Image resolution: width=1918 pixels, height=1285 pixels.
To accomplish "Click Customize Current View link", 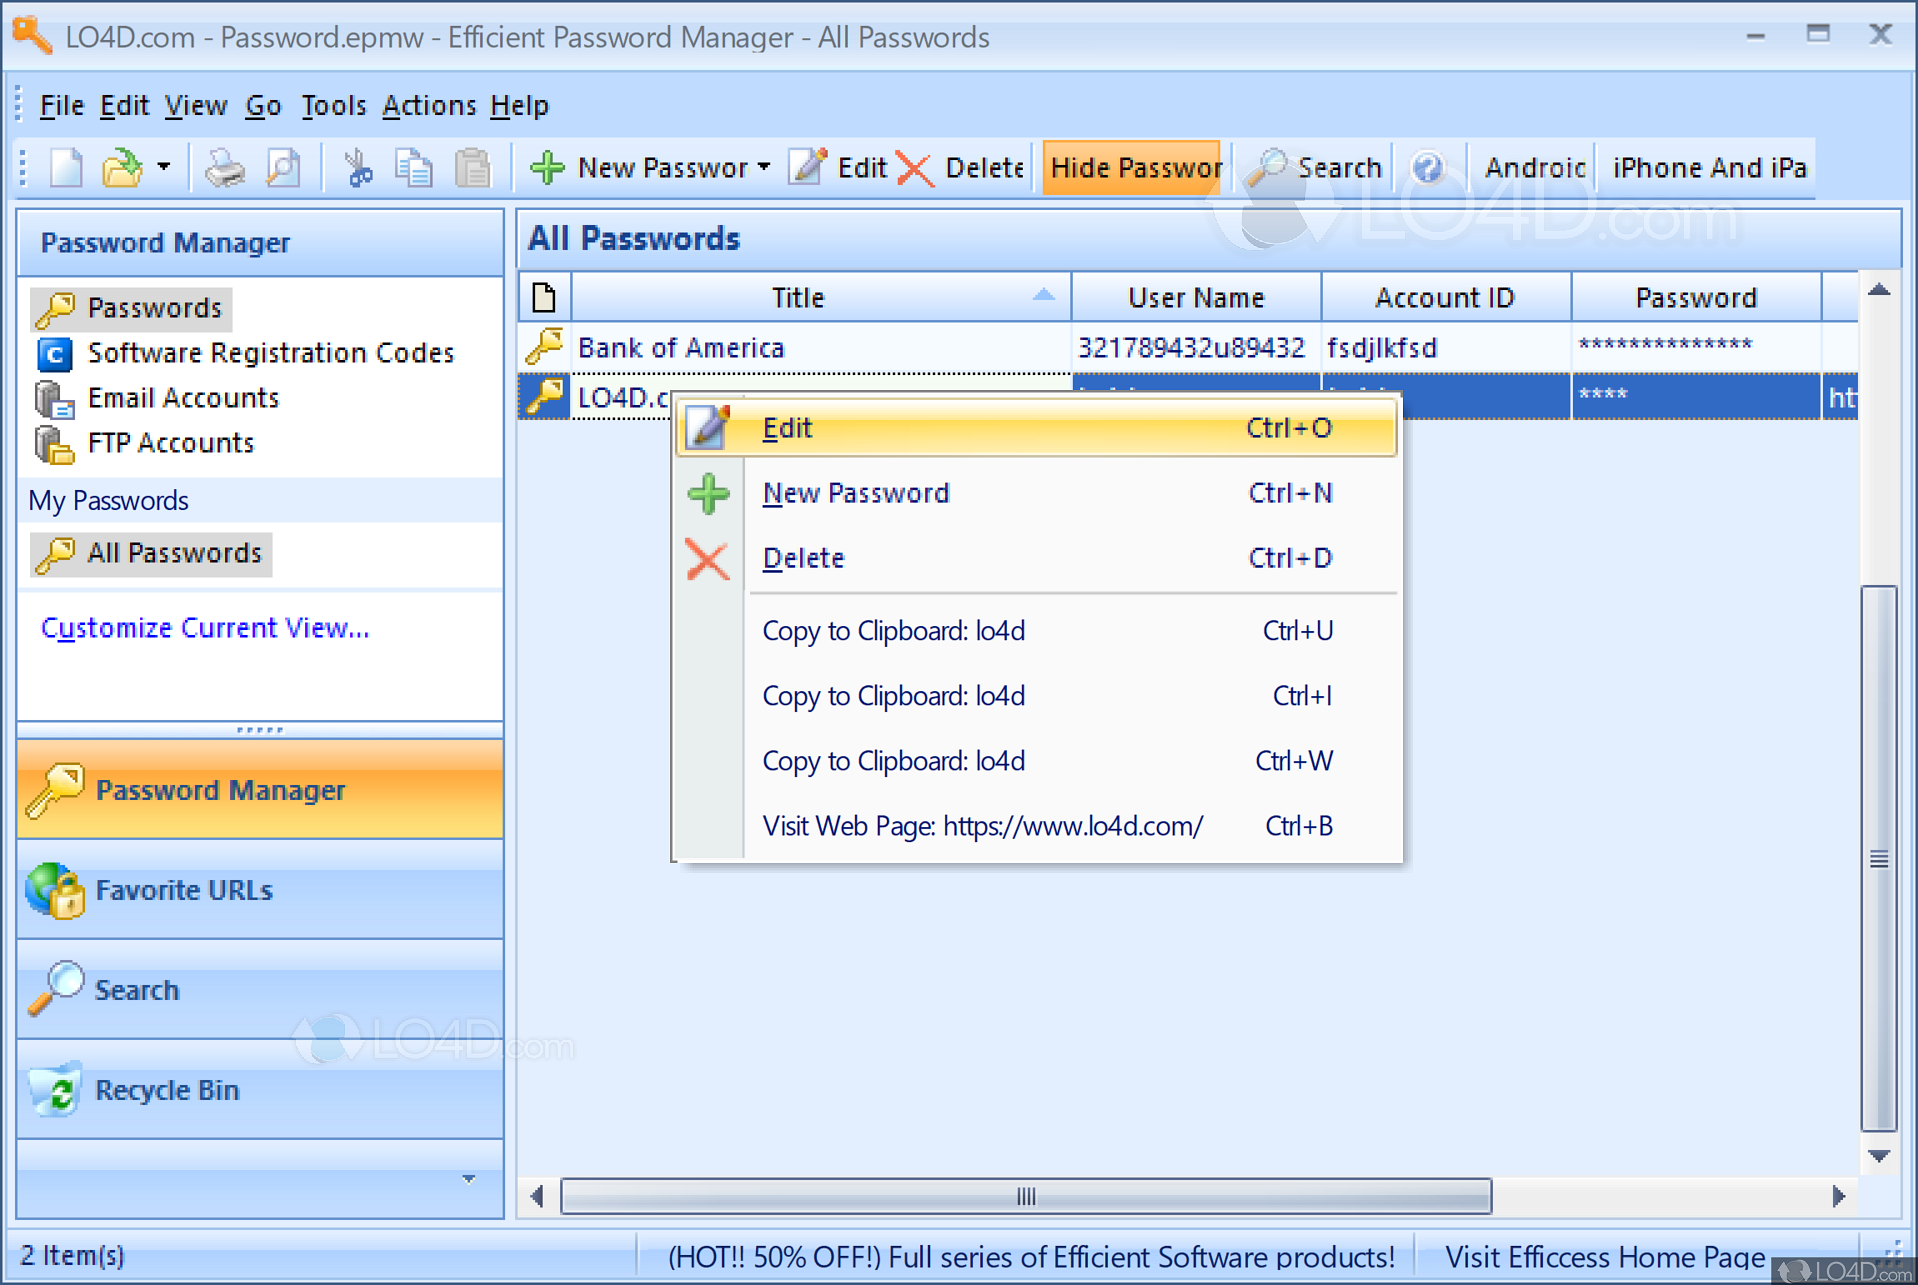I will coord(204,627).
